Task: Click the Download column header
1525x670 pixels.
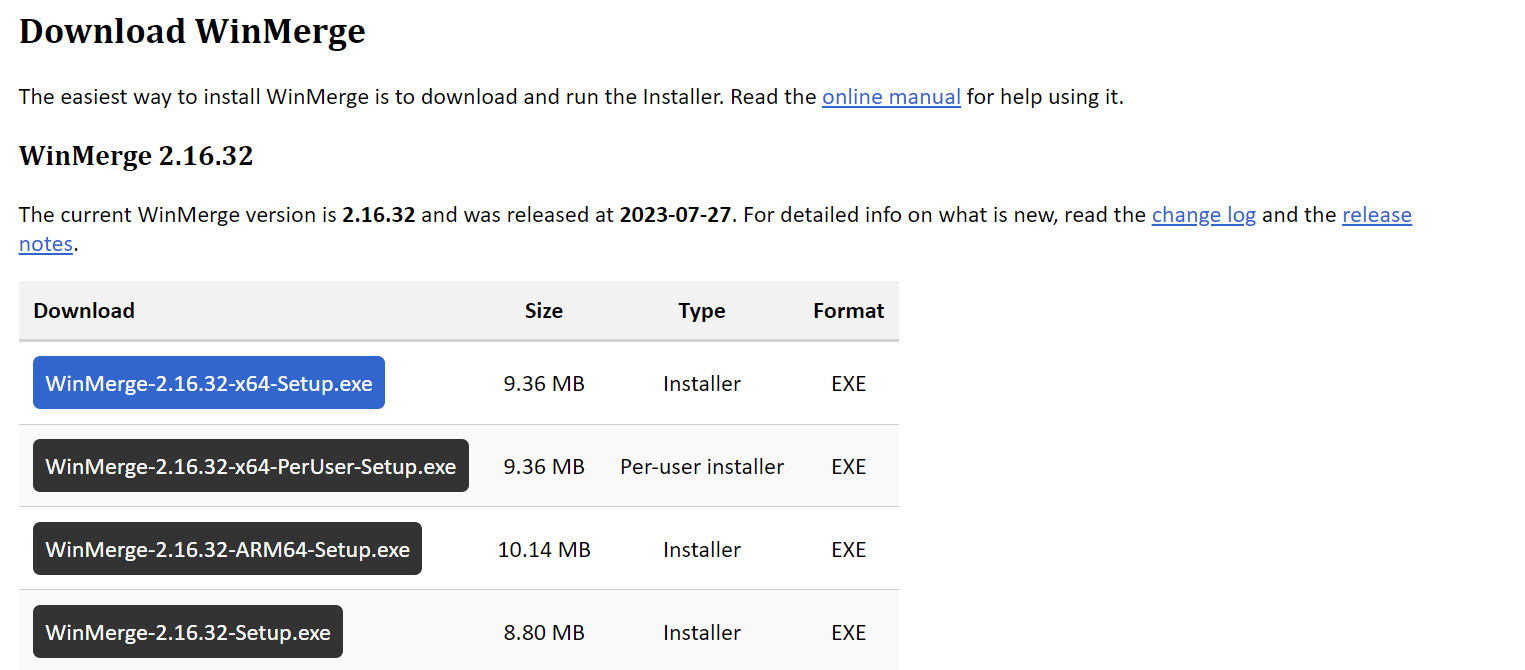Action: point(84,311)
